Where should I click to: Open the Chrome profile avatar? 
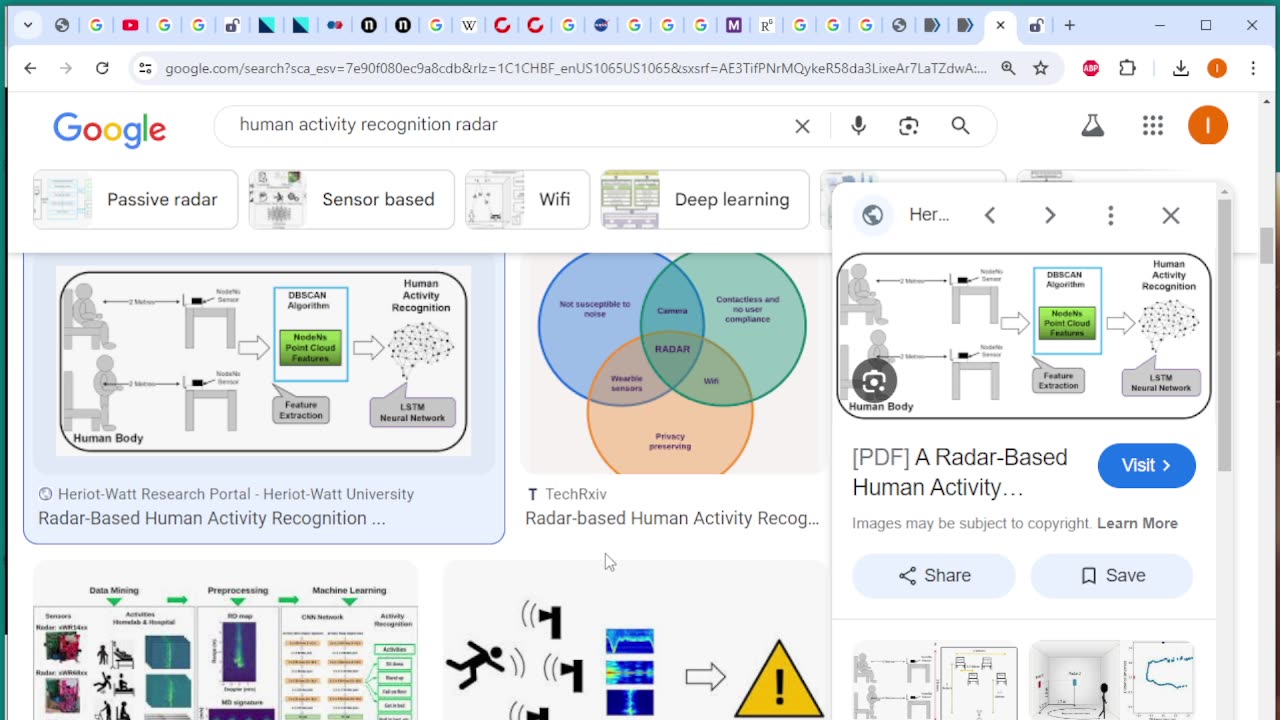(1217, 68)
